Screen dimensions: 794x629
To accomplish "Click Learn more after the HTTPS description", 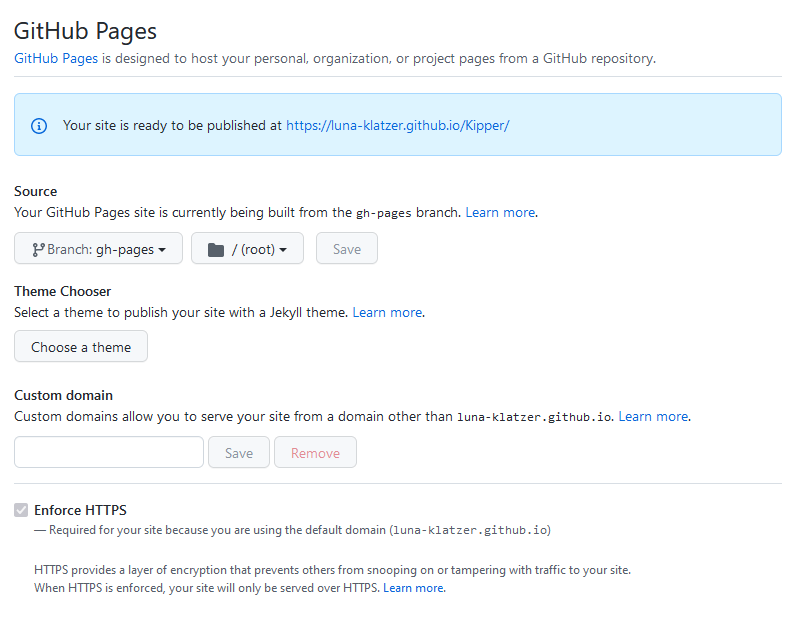I will (414, 588).
